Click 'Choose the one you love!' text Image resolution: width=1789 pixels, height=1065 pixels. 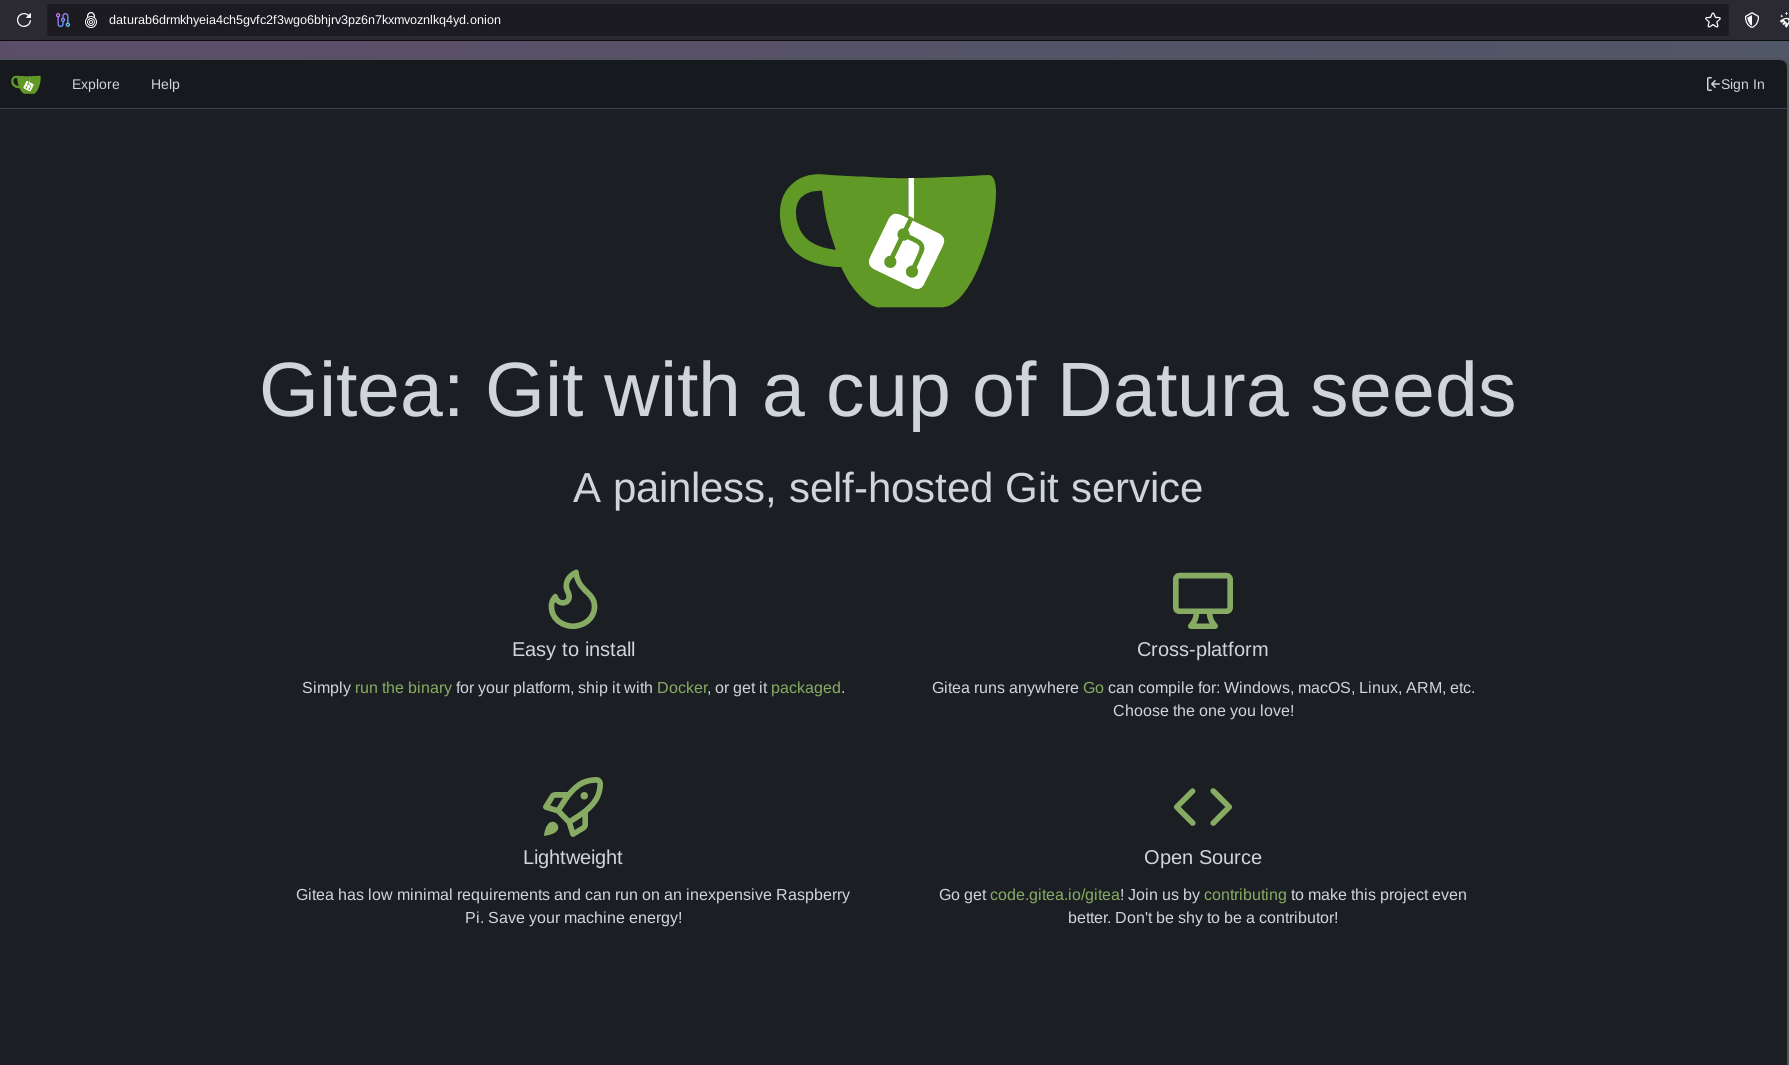pos(1203,711)
